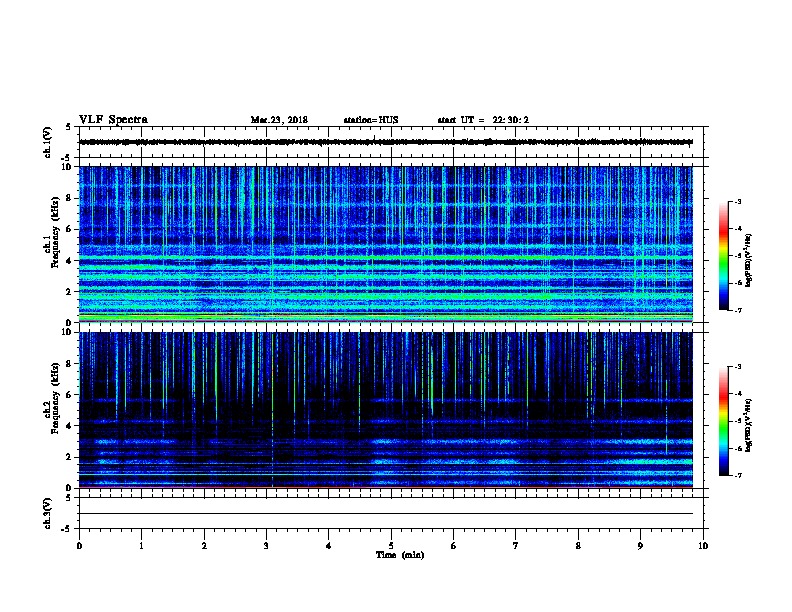Click the "-7" label on ch.1 color bar

pos(737,311)
